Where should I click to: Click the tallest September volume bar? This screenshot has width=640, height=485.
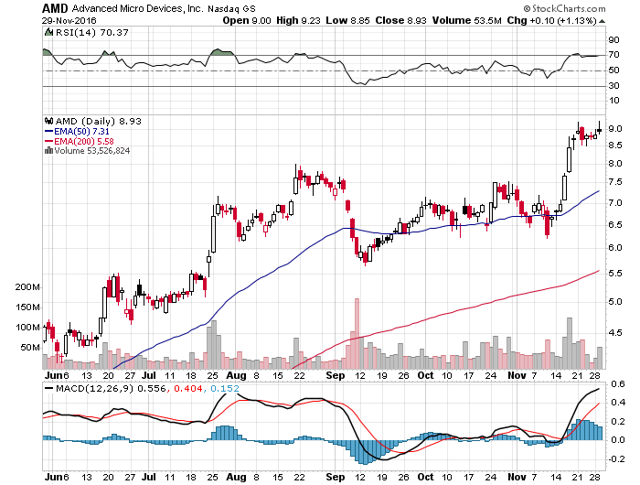pos(357,334)
